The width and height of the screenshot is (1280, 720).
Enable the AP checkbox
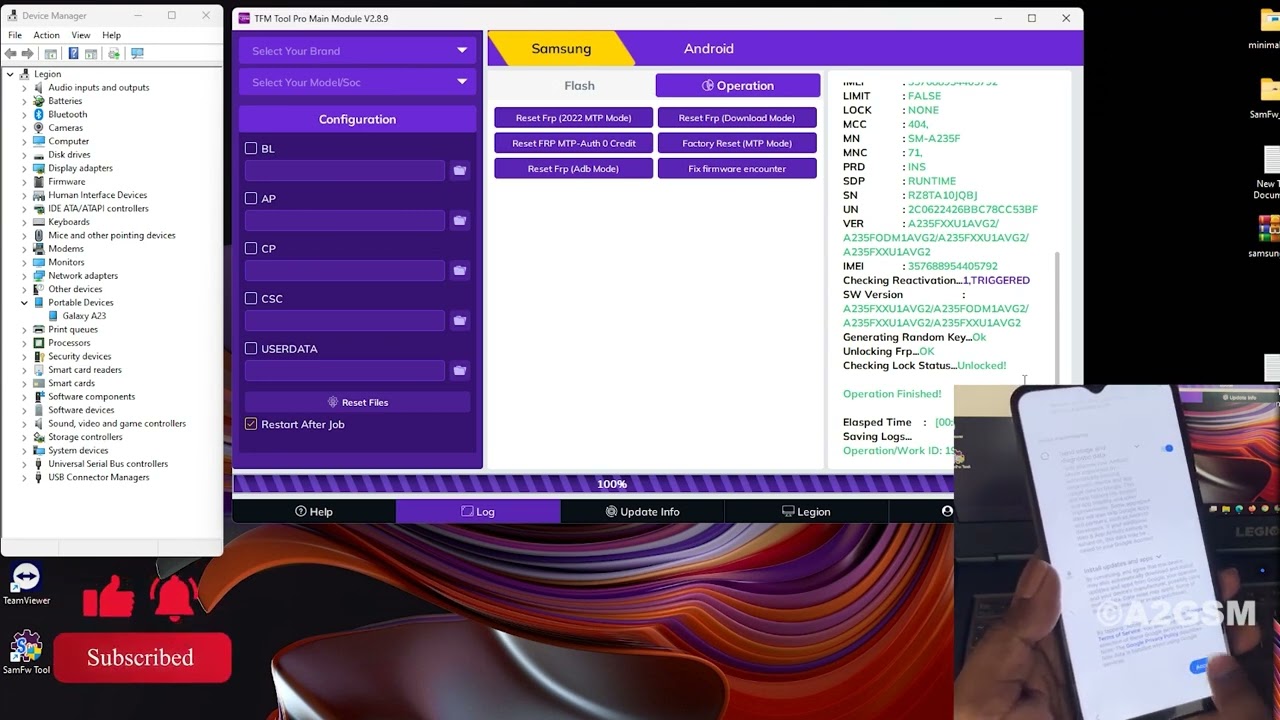(x=251, y=198)
